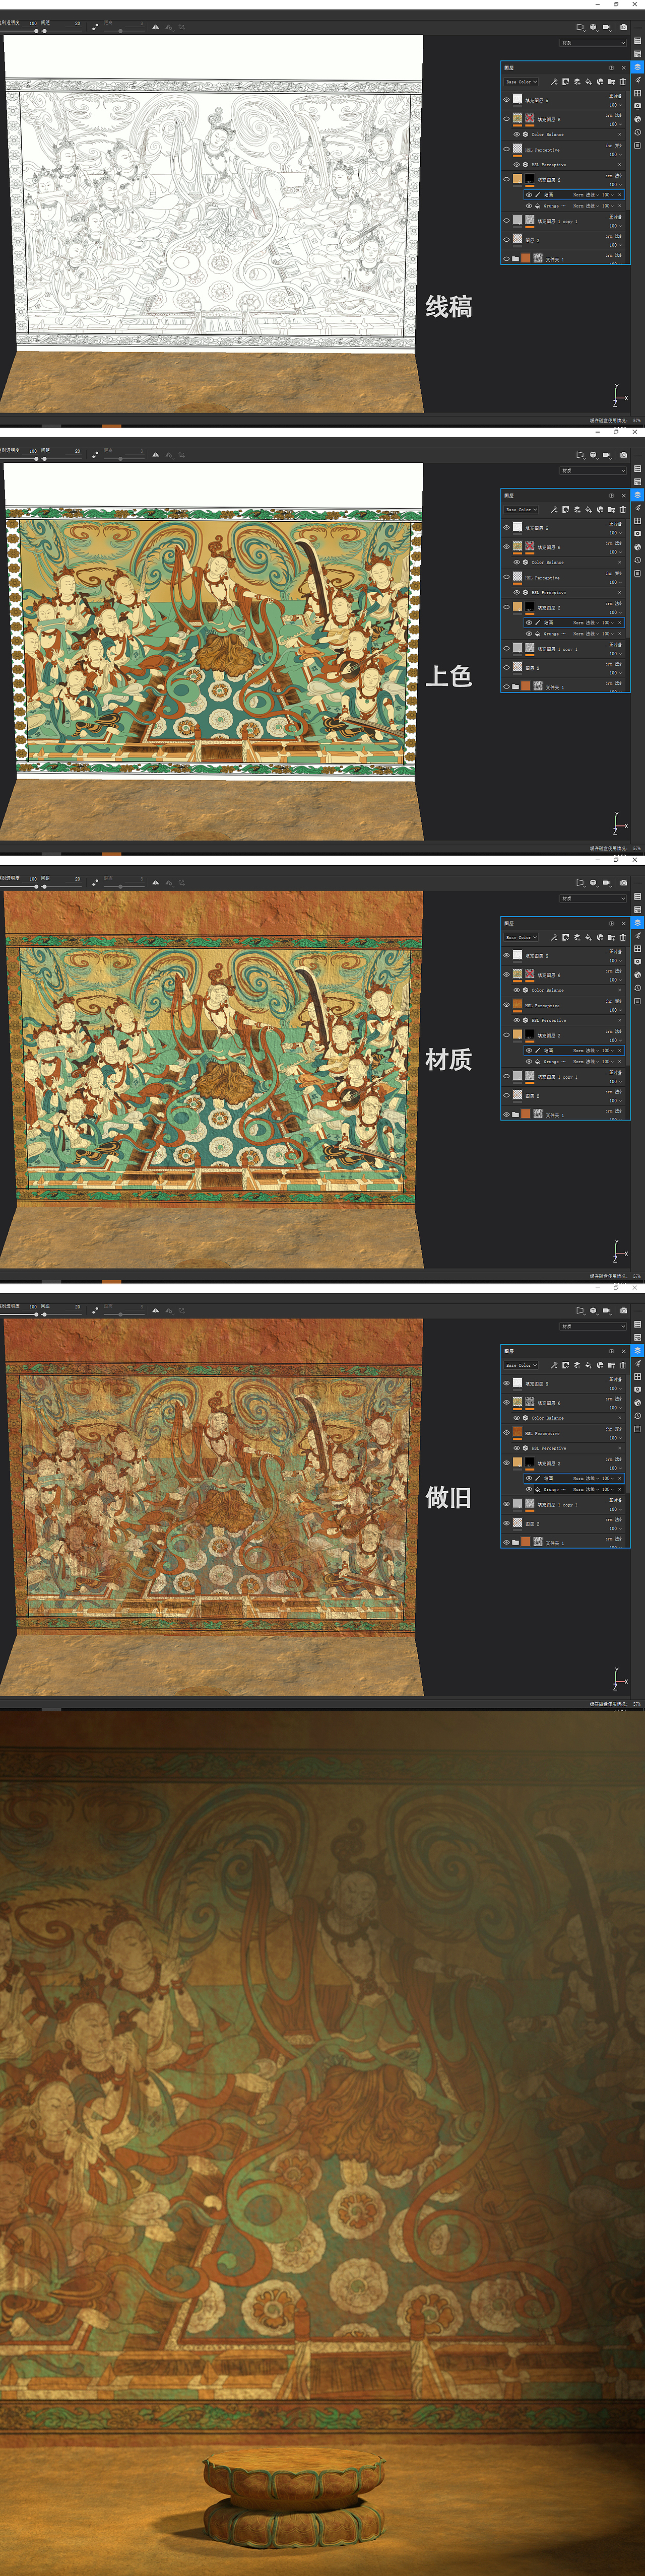Open 填充图层 5 opacity dropdown in 上色 screenshot

coord(615,533)
